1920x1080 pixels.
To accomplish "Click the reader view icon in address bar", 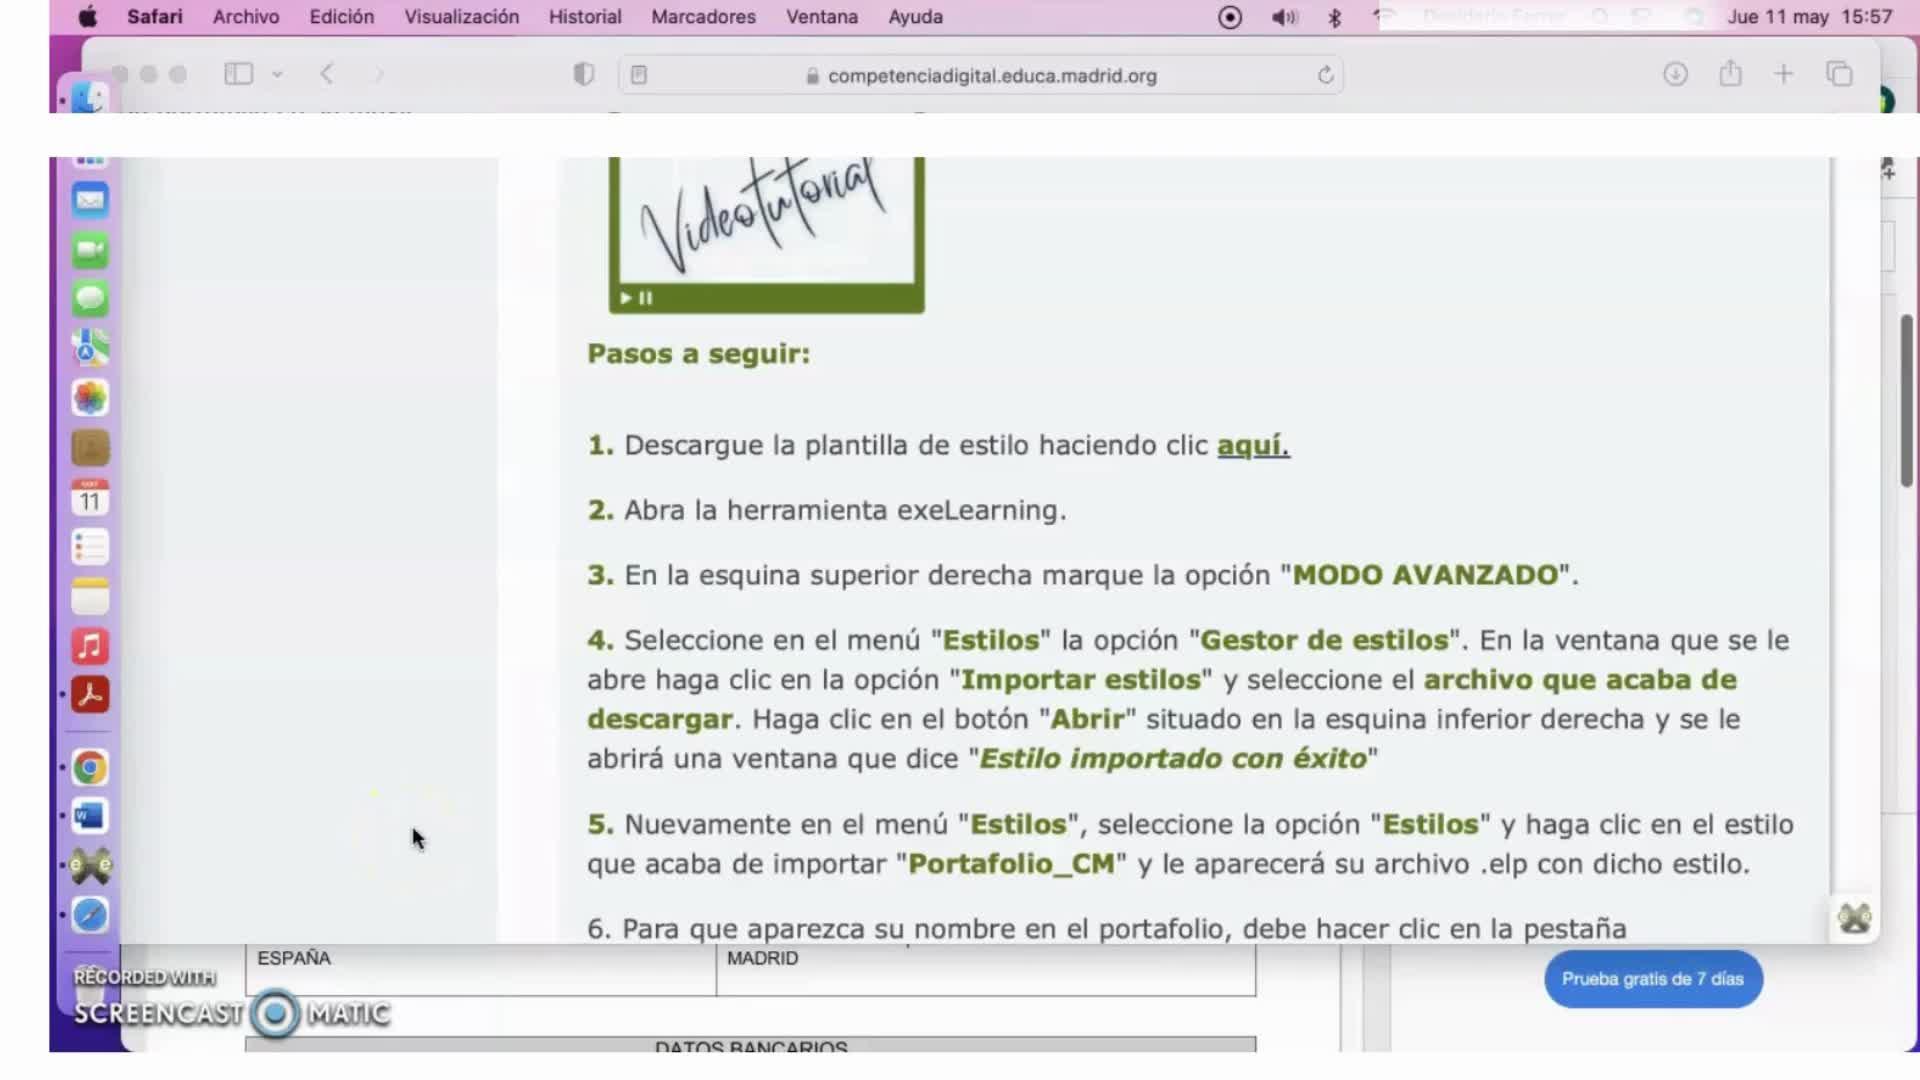I will (639, 75).
